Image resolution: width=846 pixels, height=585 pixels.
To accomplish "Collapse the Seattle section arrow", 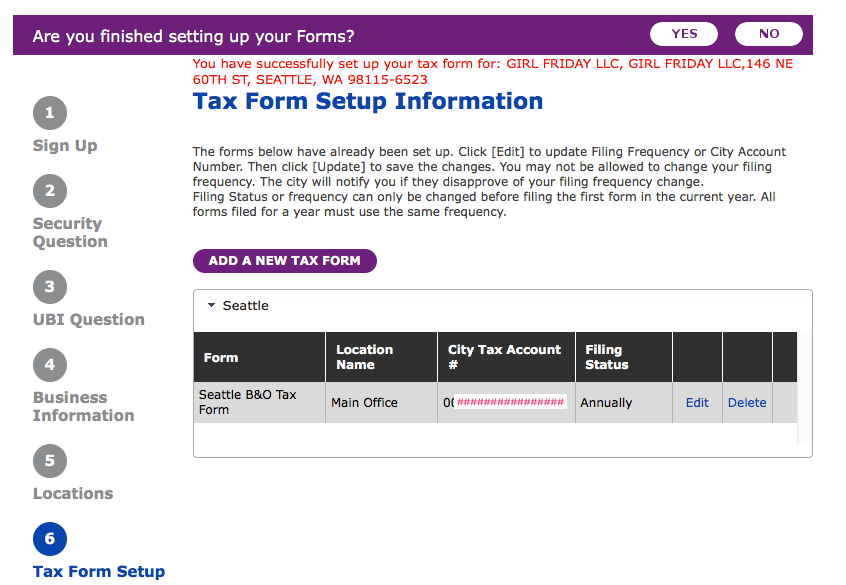I will pos(212,305).
